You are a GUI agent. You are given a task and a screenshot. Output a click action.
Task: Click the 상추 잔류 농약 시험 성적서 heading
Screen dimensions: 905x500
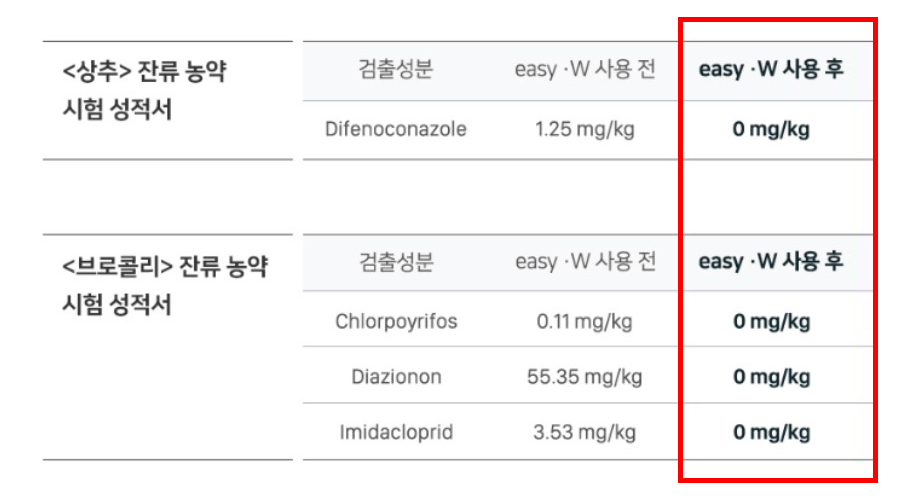144,90
